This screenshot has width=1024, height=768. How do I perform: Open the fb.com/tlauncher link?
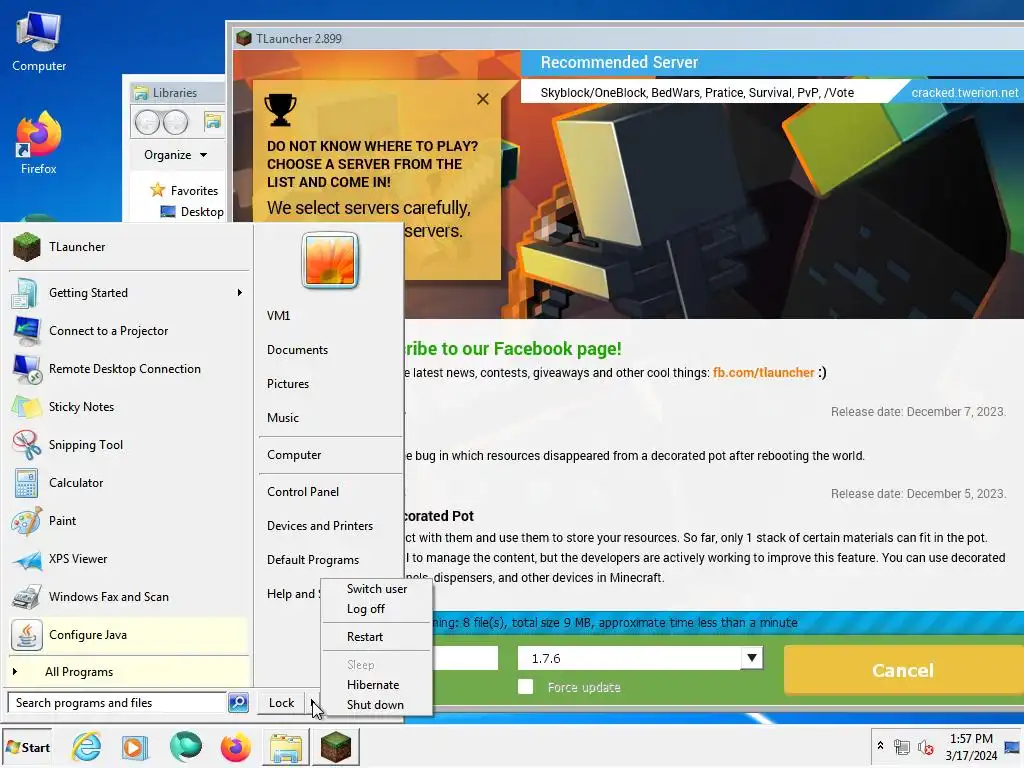pyautogui.click(x=763, y=372)
